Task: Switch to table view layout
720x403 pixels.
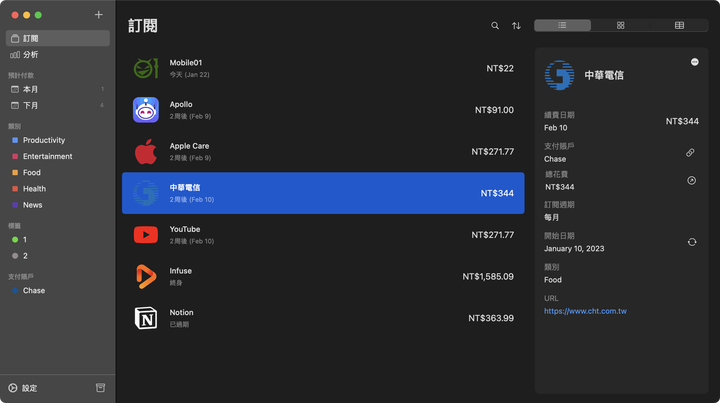Action: click(x=679, y=25)
